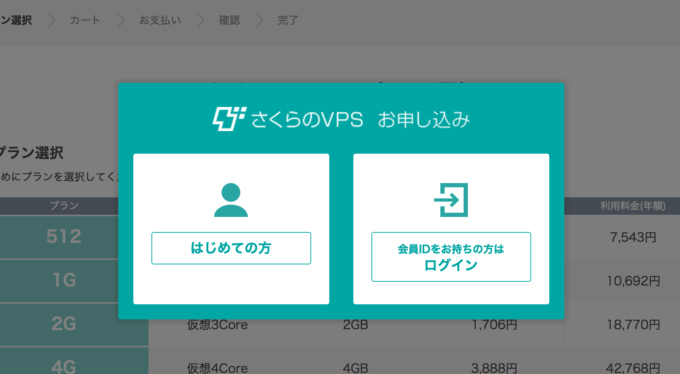
Task: Click the 利用料金(年額) column header
Action: 633,206
